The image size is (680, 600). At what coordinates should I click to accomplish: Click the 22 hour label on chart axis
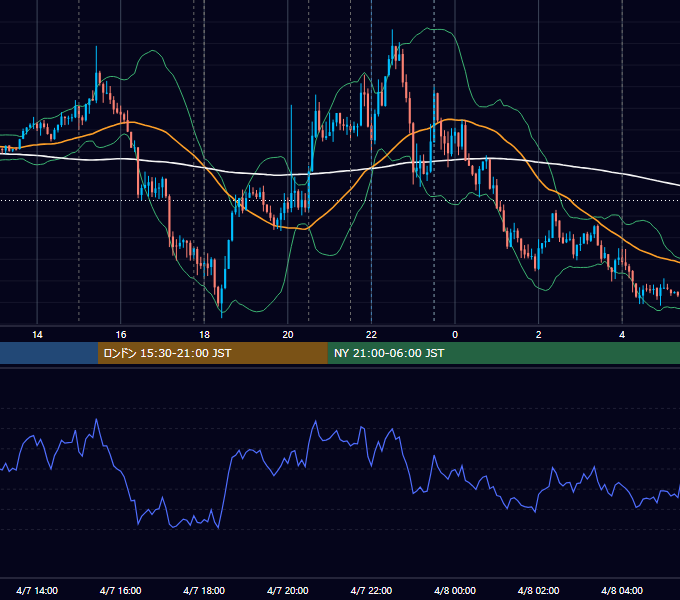coord(371,335)
